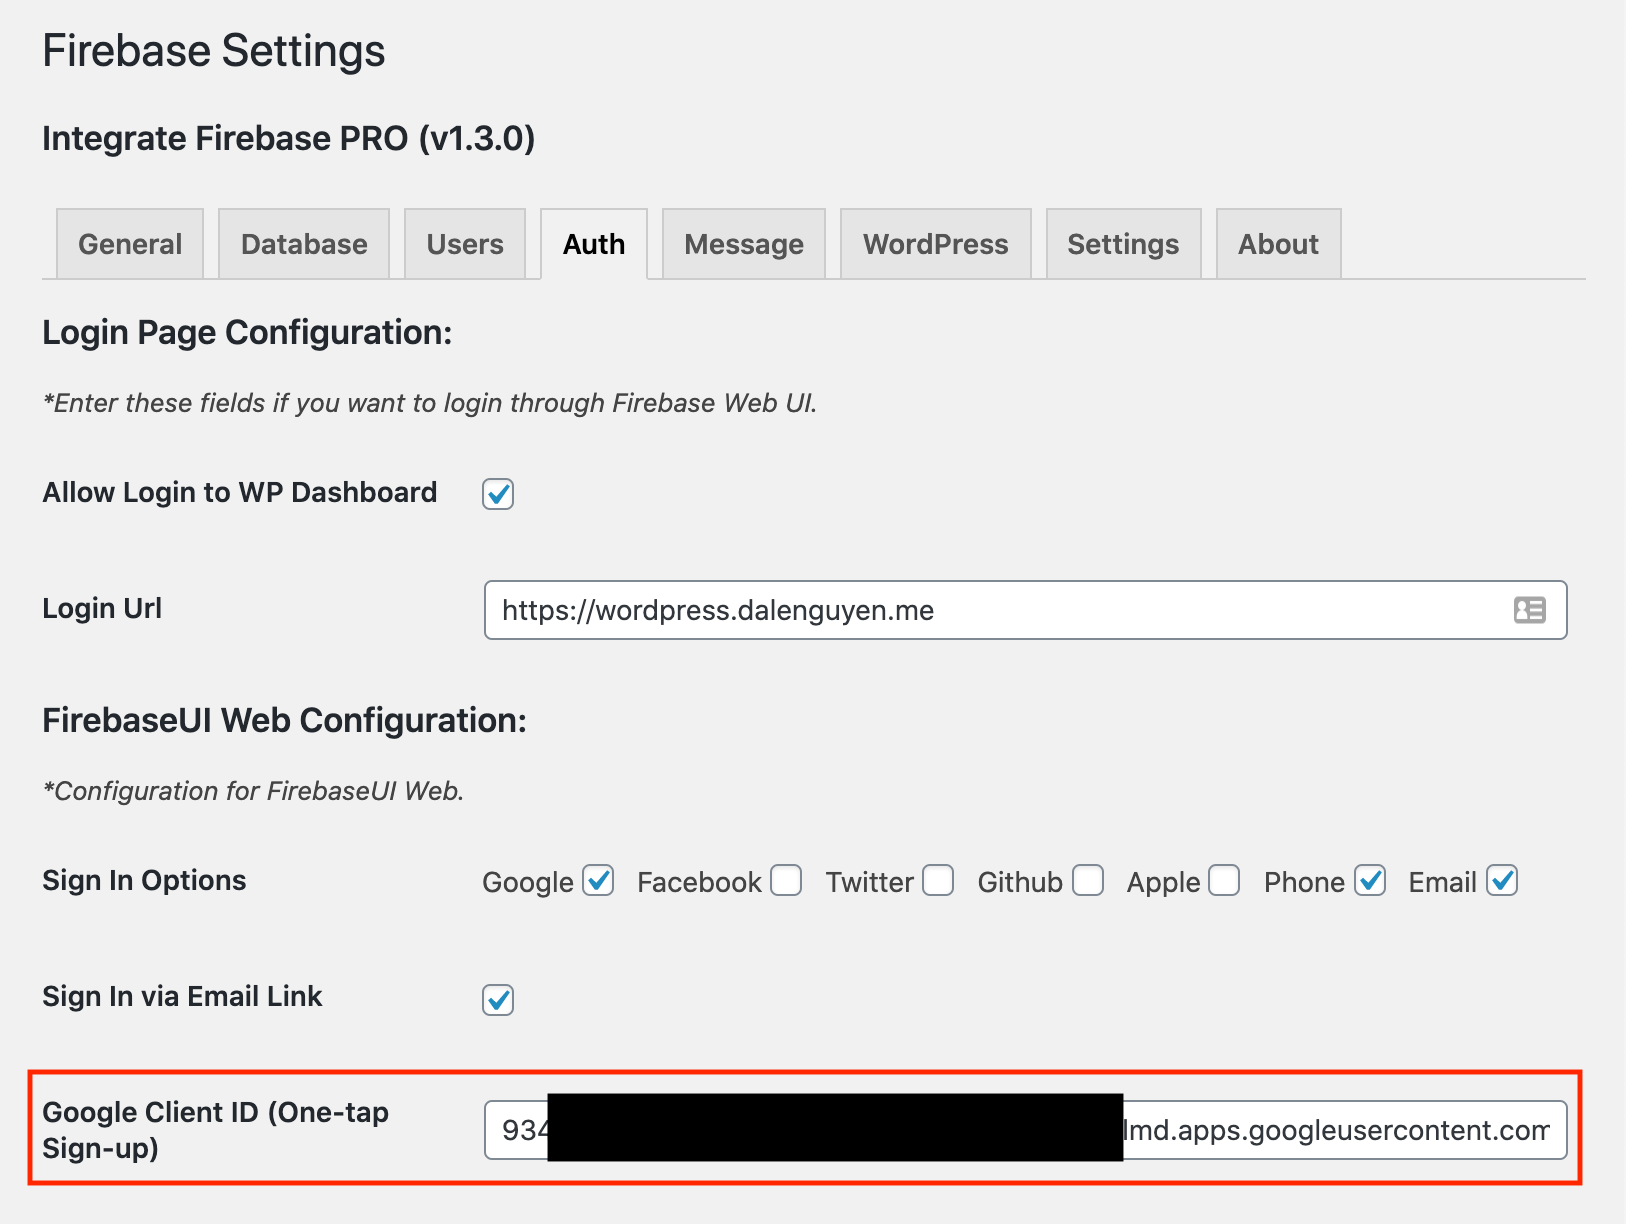
Task: Enable Facebook sign-in option
Action: pyautogui.click(x=786, y=881)
